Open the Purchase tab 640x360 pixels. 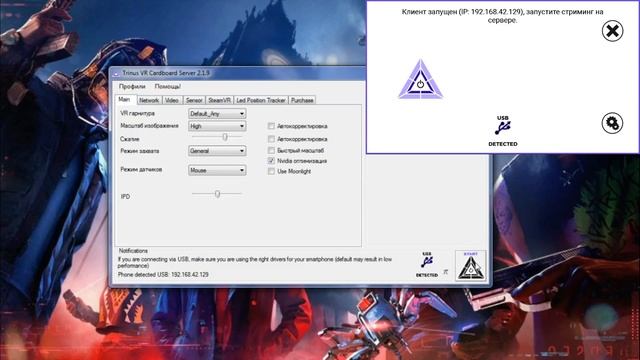302,100
